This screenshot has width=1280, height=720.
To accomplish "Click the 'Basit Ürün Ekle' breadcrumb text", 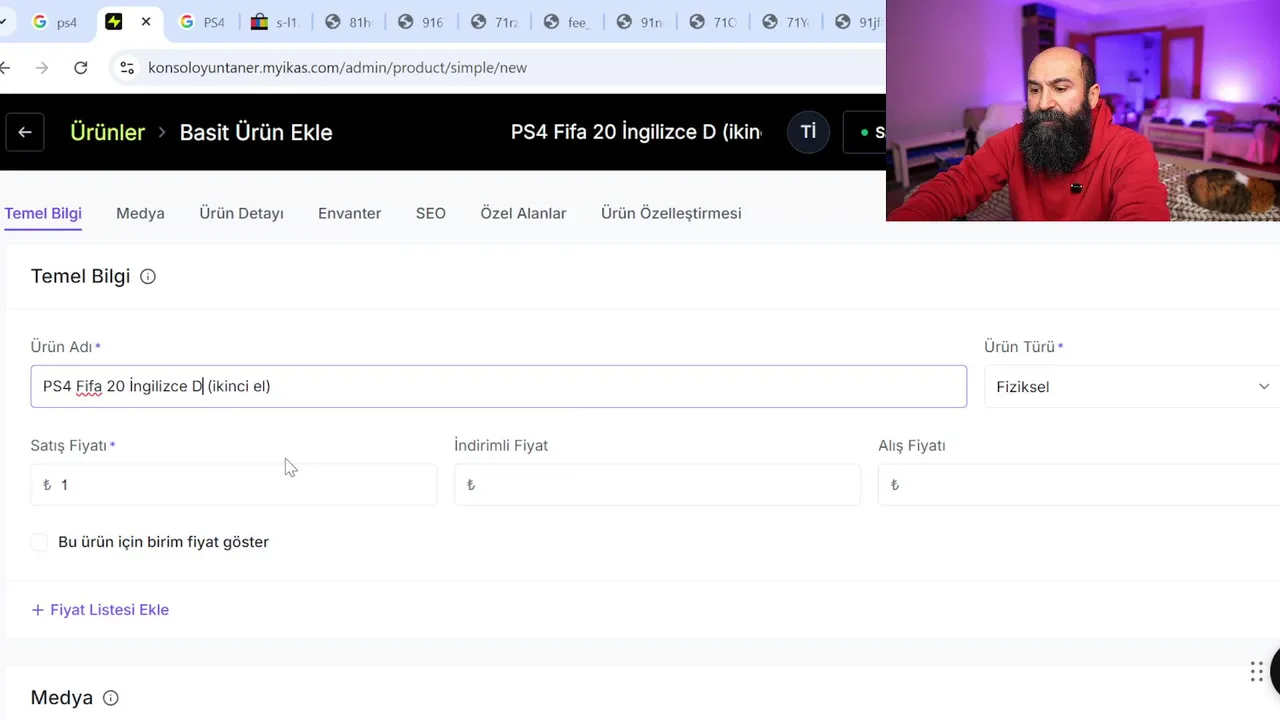I will click(256, 132).
